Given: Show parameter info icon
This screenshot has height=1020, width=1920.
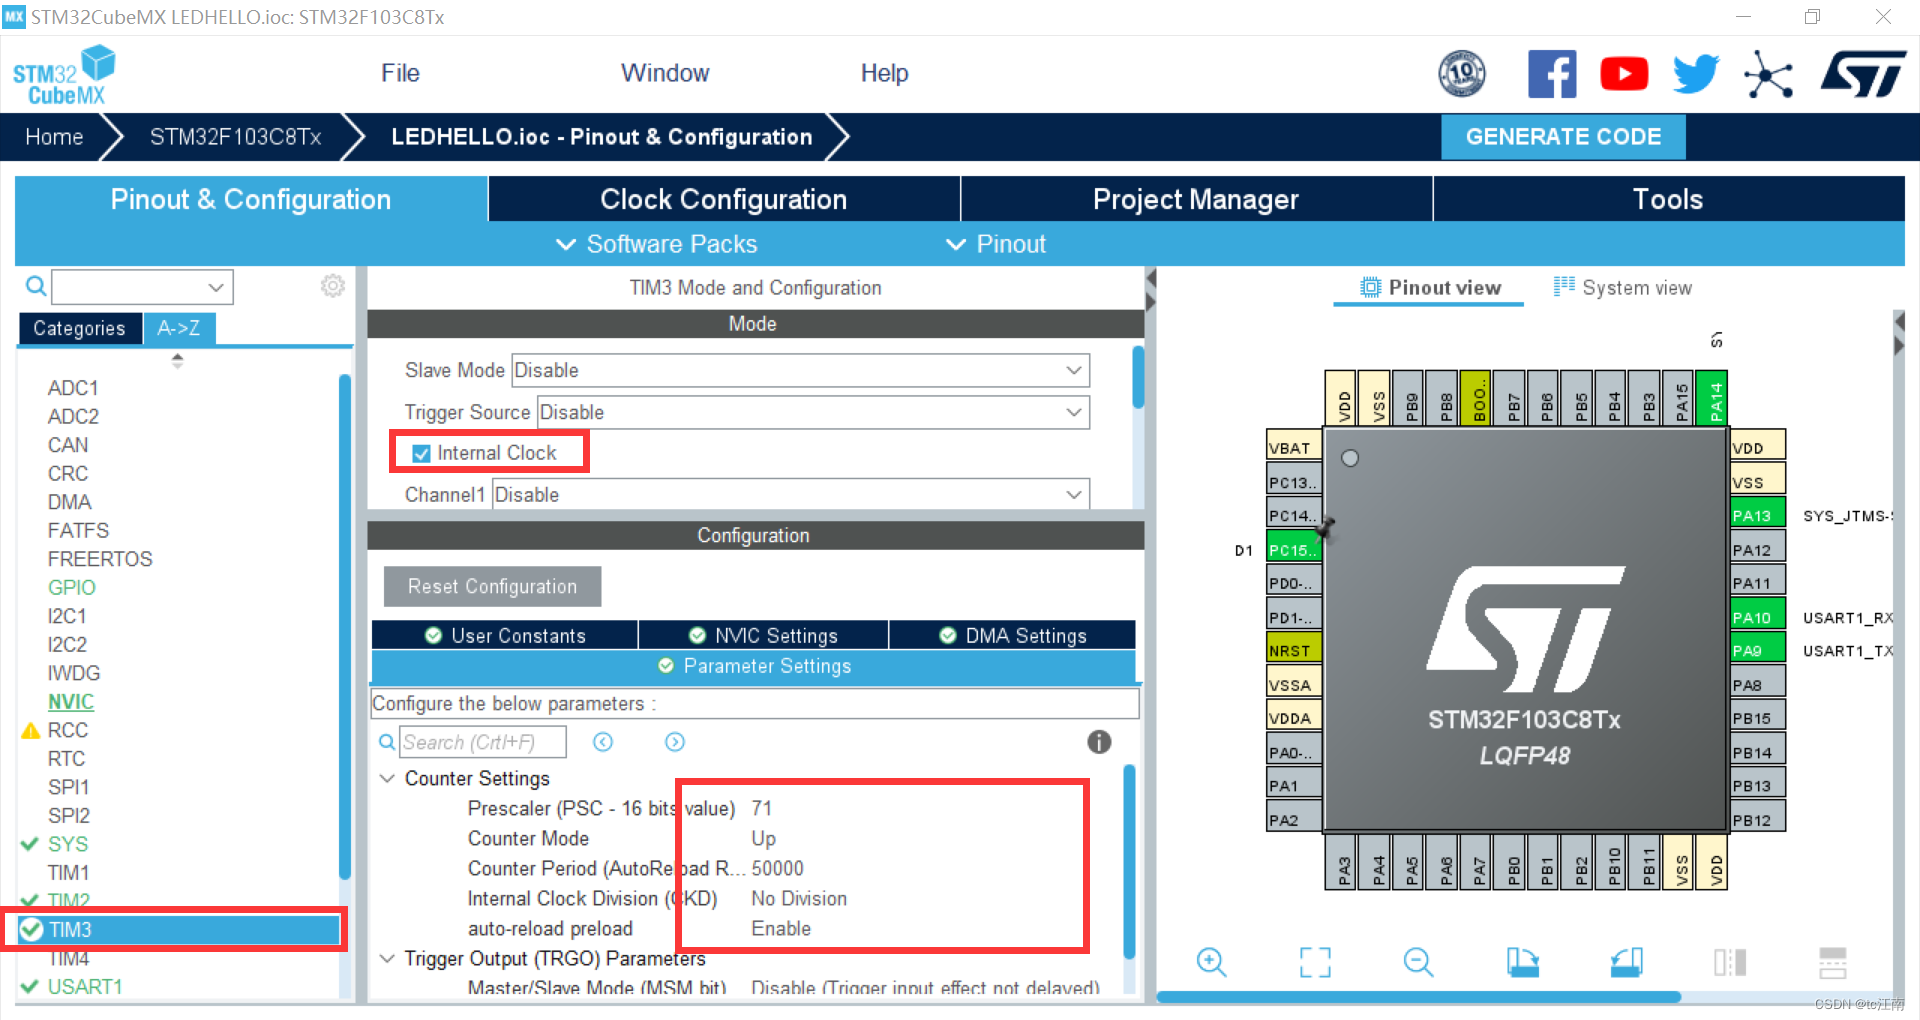Looking at the screenshot, I should [1099, 742].
